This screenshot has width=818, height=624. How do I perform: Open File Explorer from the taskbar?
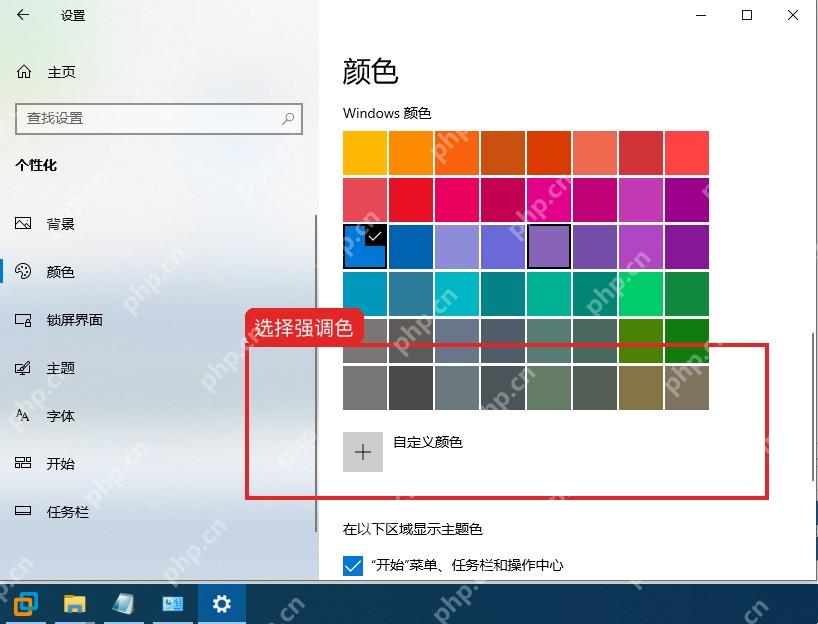pos(75,604)
